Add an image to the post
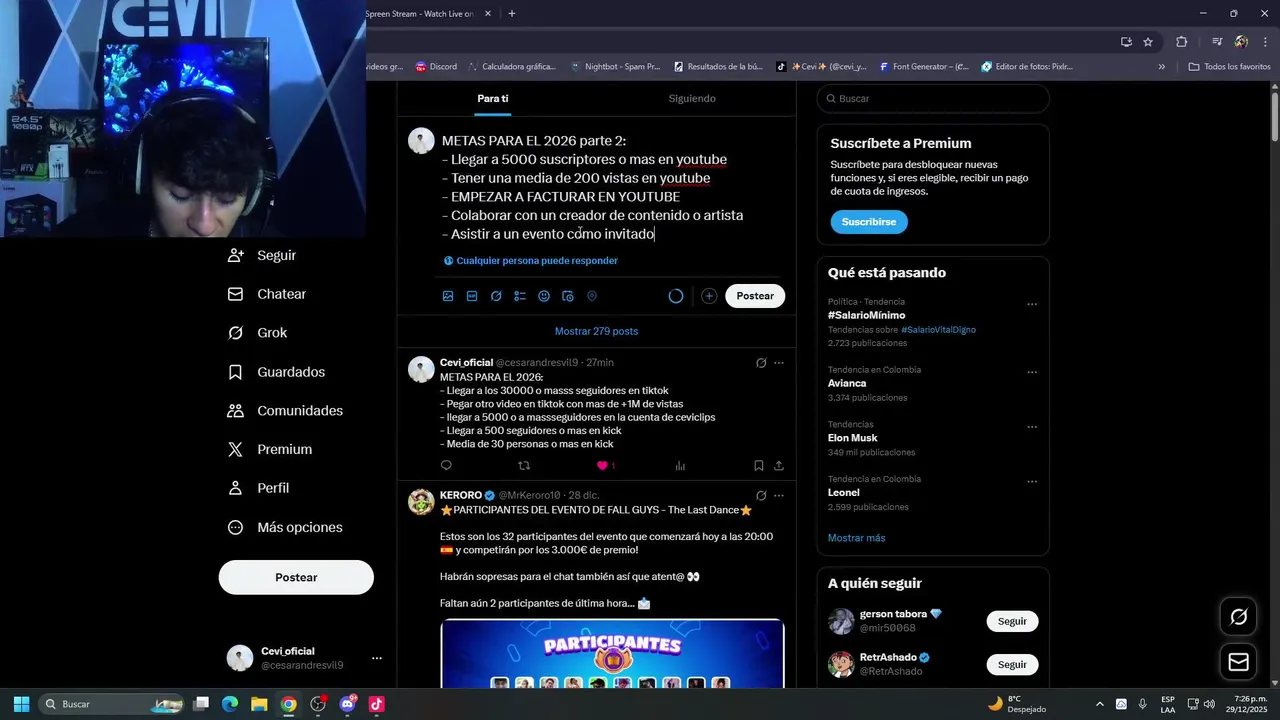This screenshot has width=1280, height=720. [x=448, y=296]
